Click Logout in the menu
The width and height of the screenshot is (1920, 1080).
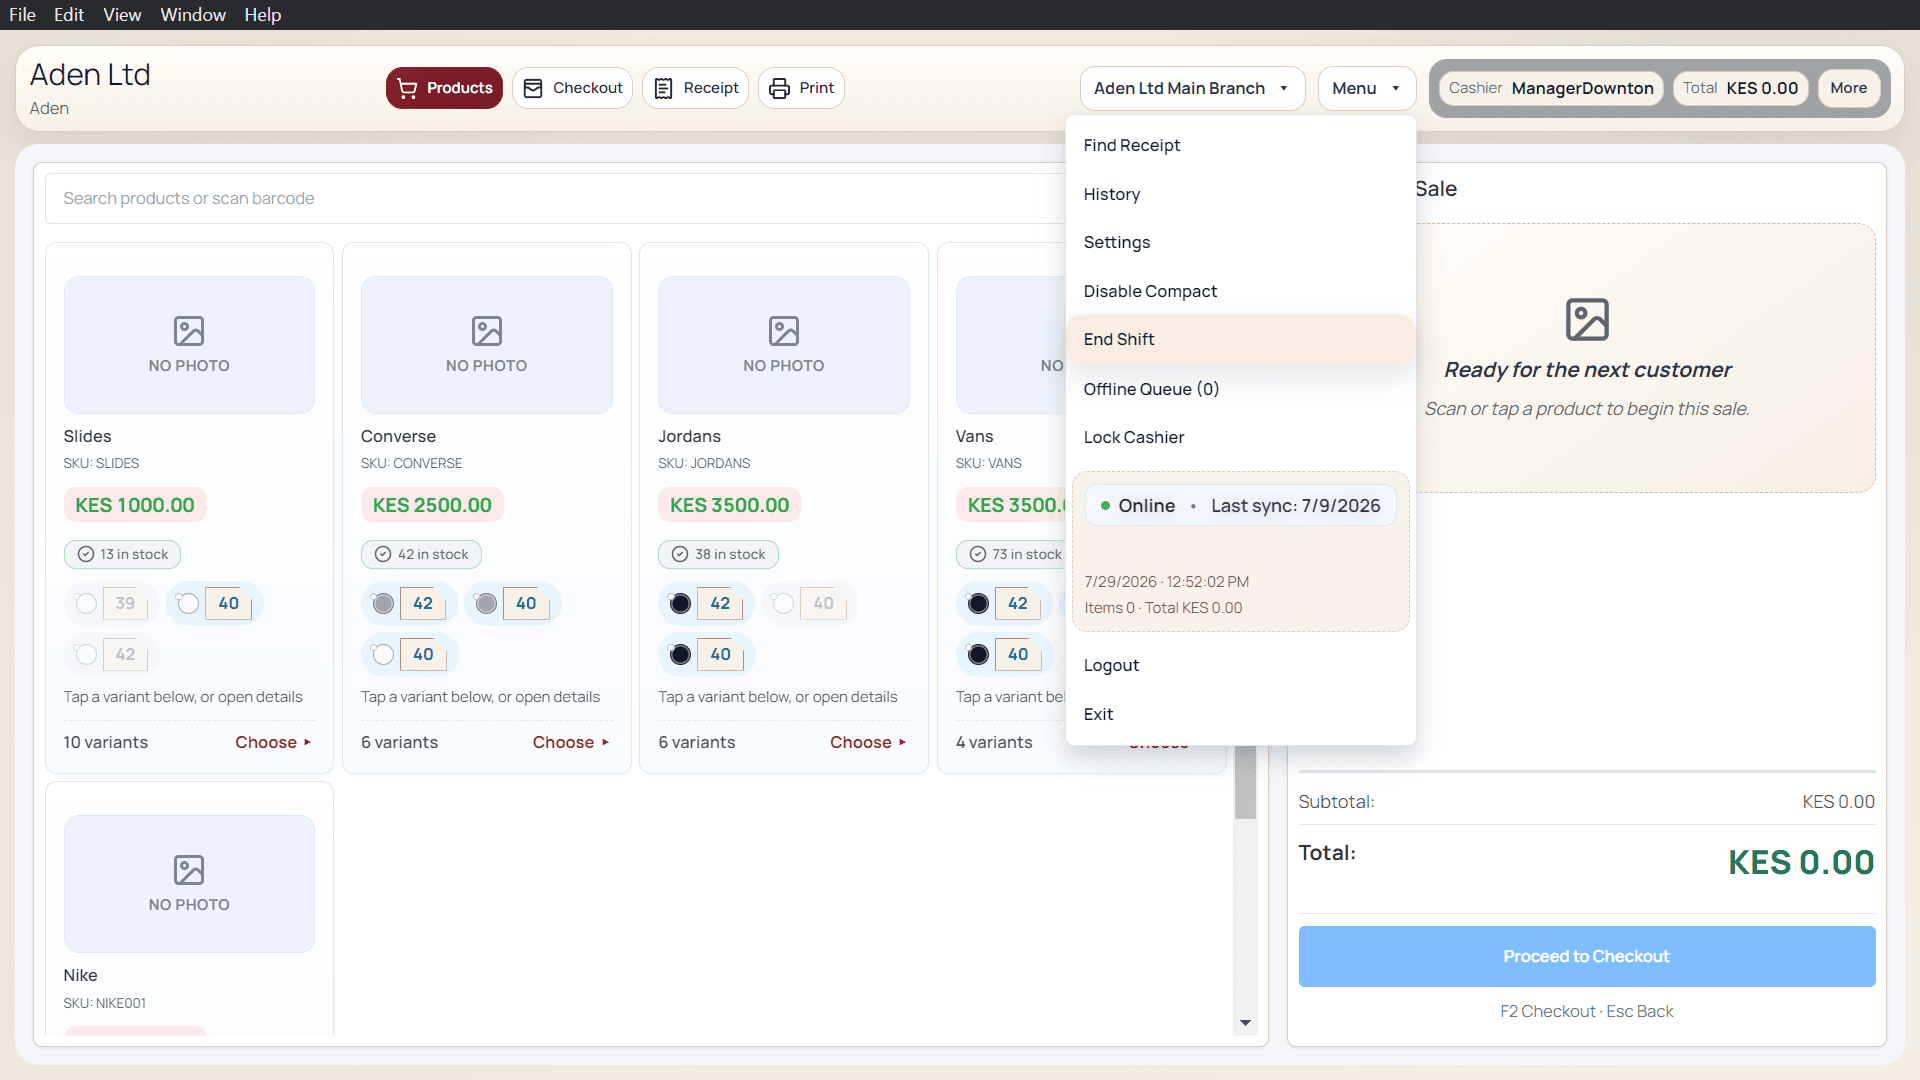point(1240,665)
